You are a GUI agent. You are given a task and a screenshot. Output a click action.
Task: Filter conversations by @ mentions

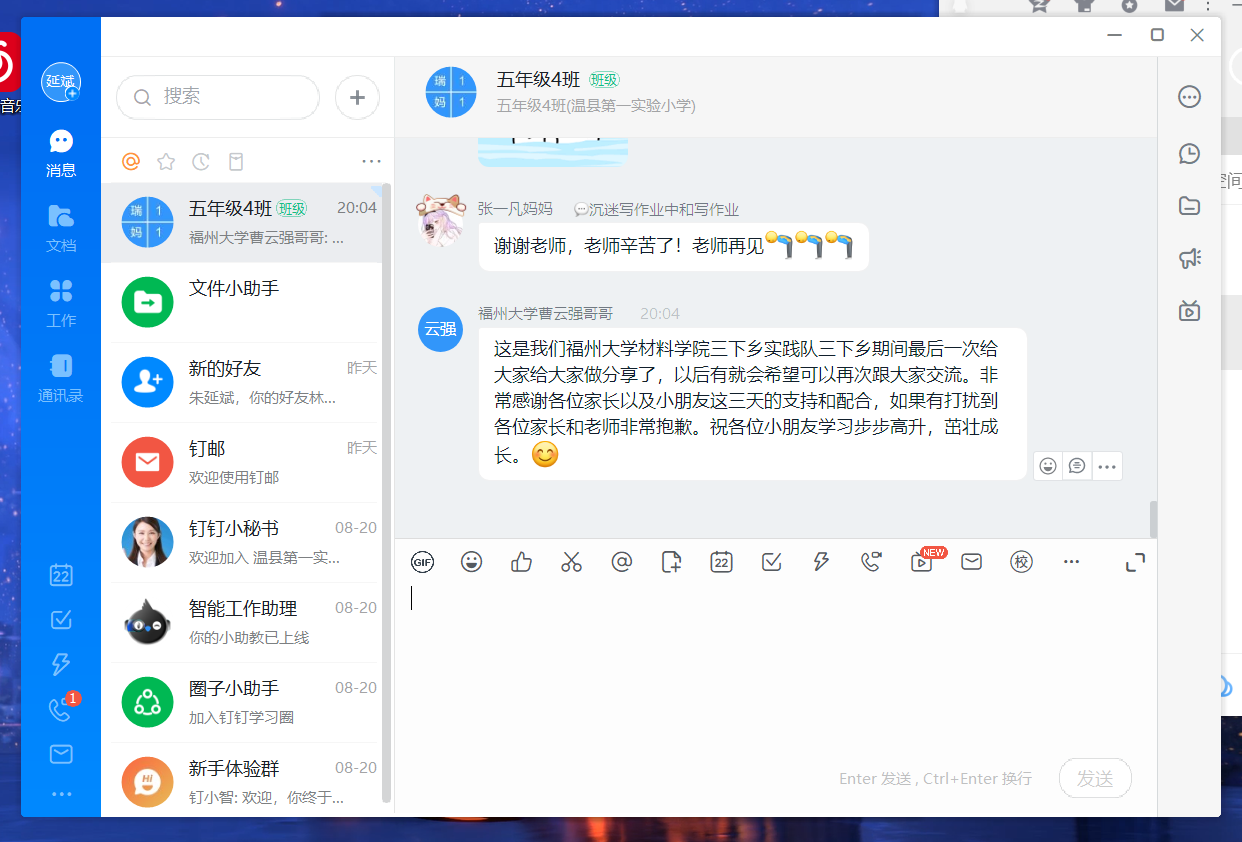pyautogui.click(x=130, y=162)
